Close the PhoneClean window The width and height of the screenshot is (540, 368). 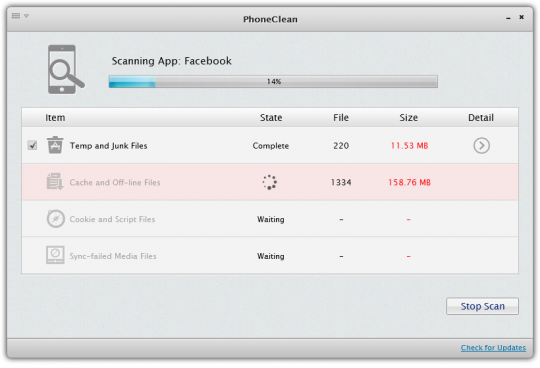[x=522, y=17]
